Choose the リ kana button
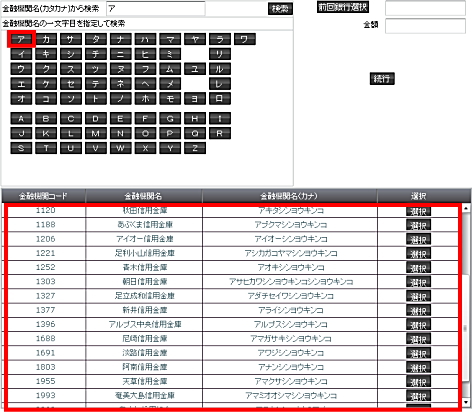This screenshot has height=413, width=474. pyautogui.click(x=220, y=54)
